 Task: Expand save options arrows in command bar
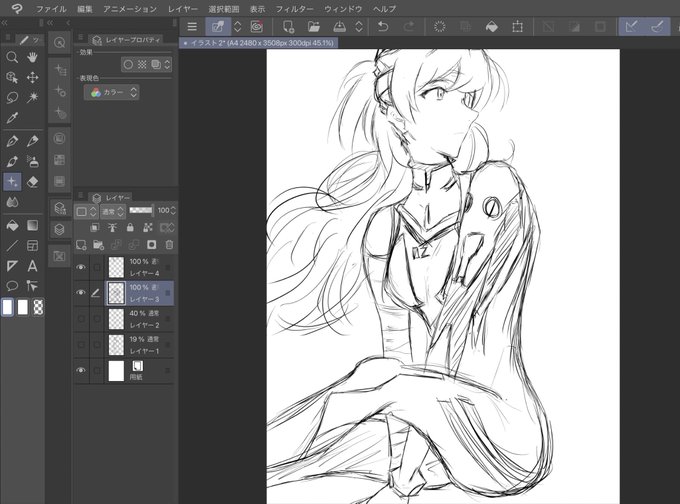click(x=359, y=27)
